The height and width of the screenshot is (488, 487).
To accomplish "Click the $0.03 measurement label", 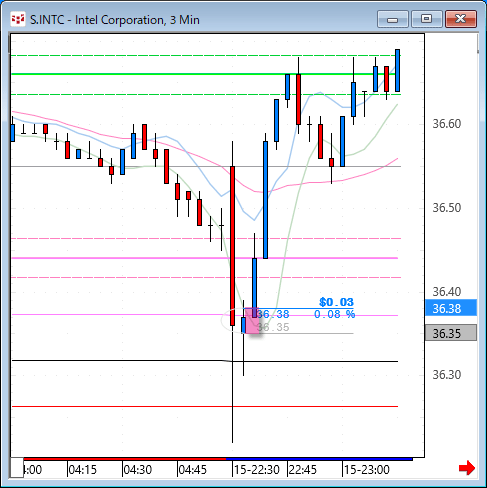I will tap(336, 302).
